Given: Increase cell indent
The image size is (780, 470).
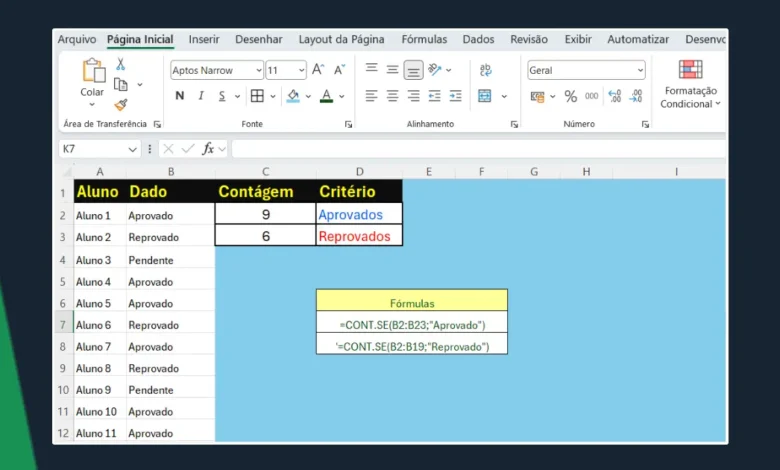Looking at the screenshot, I should (x=455, y=95).
